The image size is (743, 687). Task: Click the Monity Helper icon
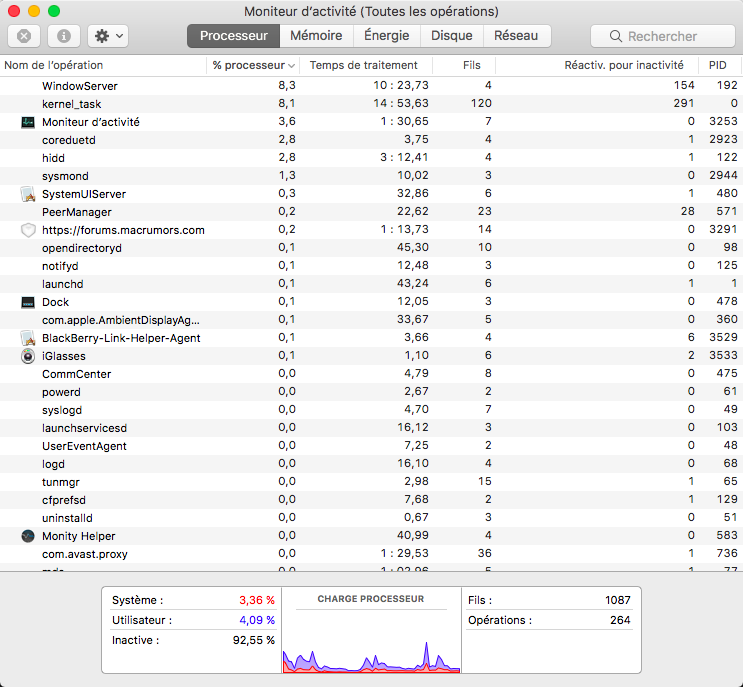point(28,536)
